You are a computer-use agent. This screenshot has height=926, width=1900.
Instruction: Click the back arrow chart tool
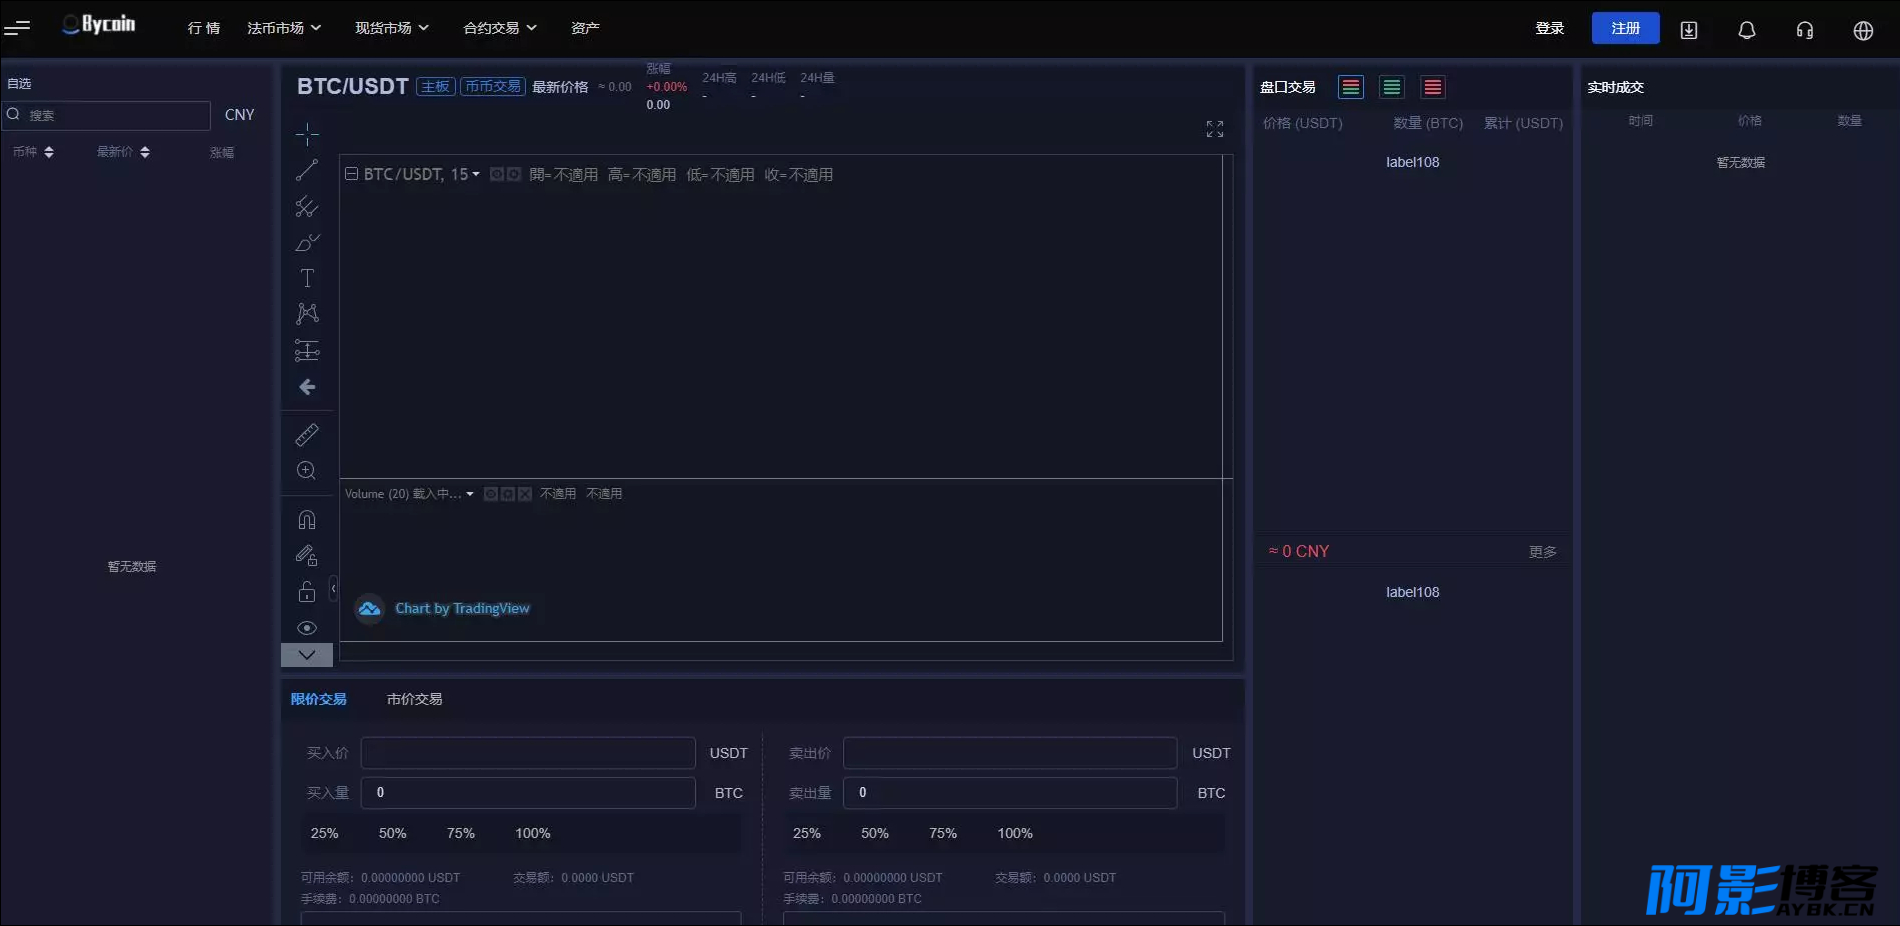pos(307,387)
